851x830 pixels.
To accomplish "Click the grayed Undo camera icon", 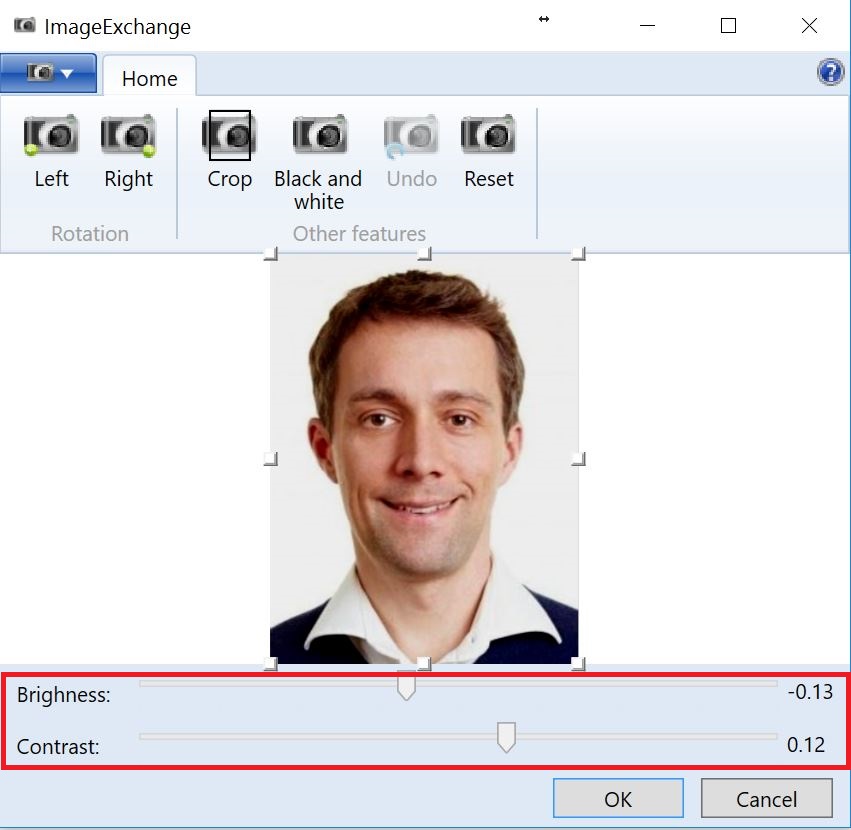I will click(x=411, y=135).
